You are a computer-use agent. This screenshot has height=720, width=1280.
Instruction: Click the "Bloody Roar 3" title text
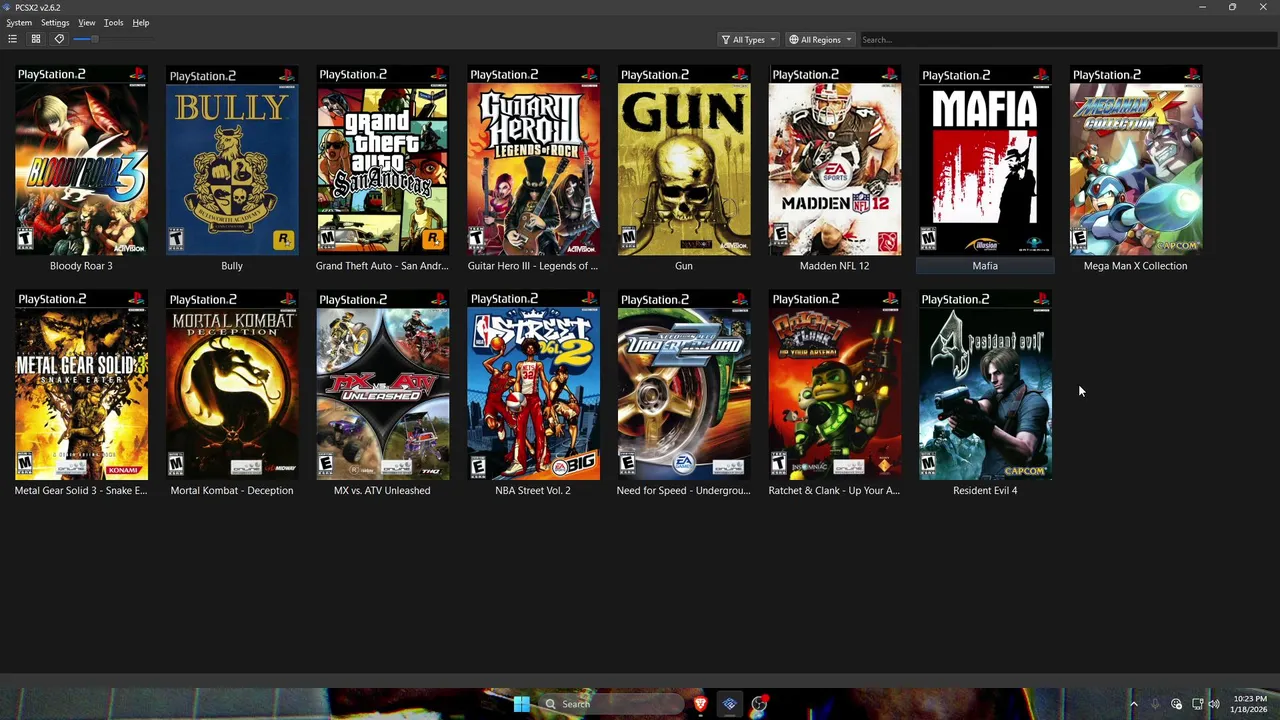click(x=81, y=266)
